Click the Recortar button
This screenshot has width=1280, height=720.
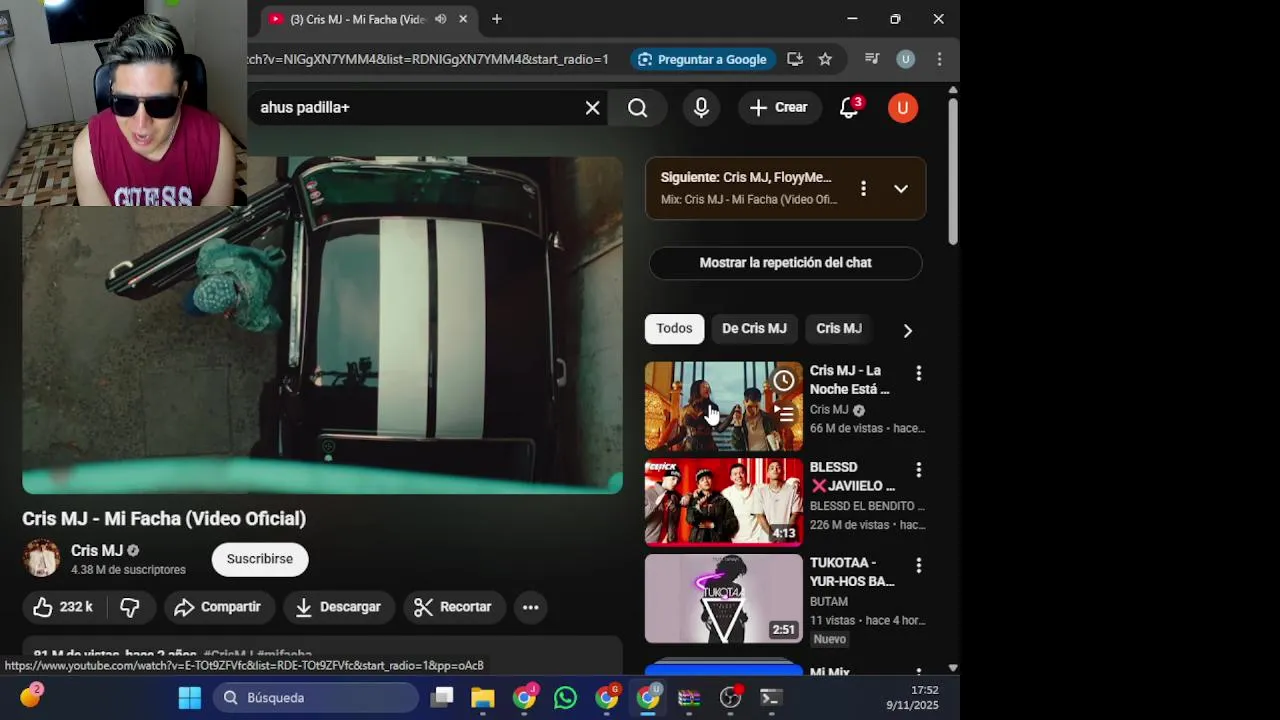point(453,607)
